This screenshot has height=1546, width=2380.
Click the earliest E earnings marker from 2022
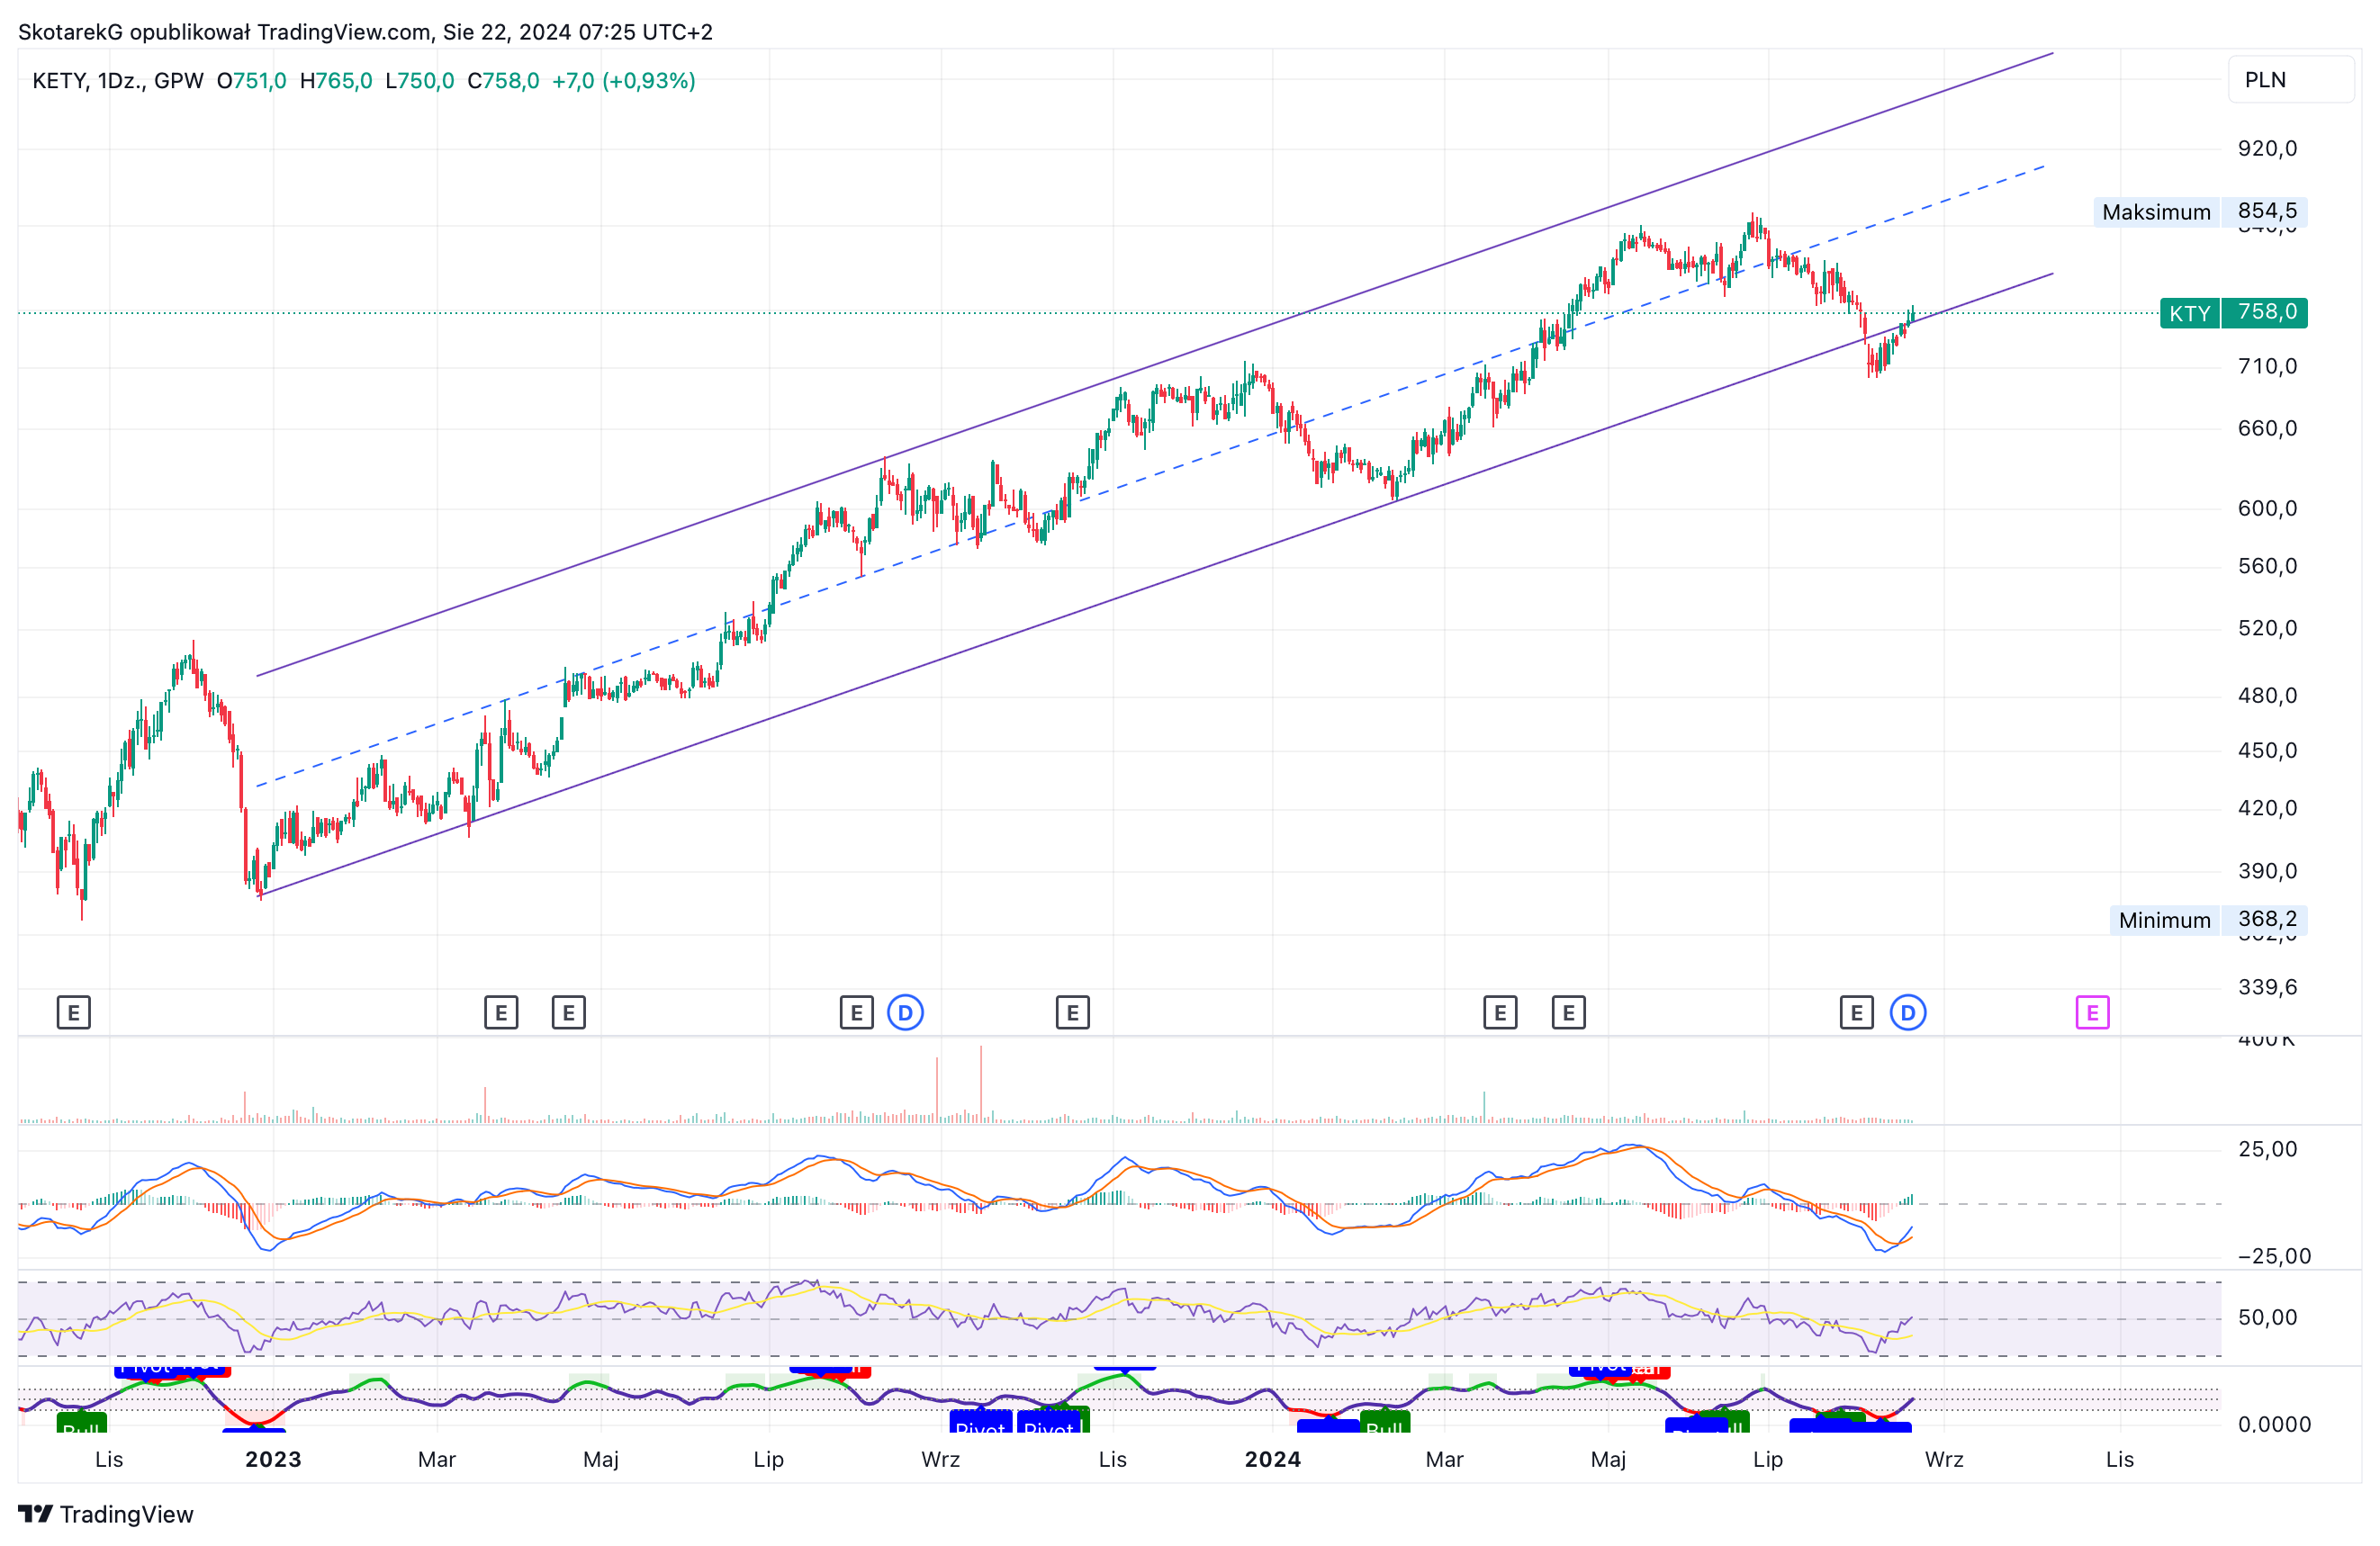pos(74,1013)
